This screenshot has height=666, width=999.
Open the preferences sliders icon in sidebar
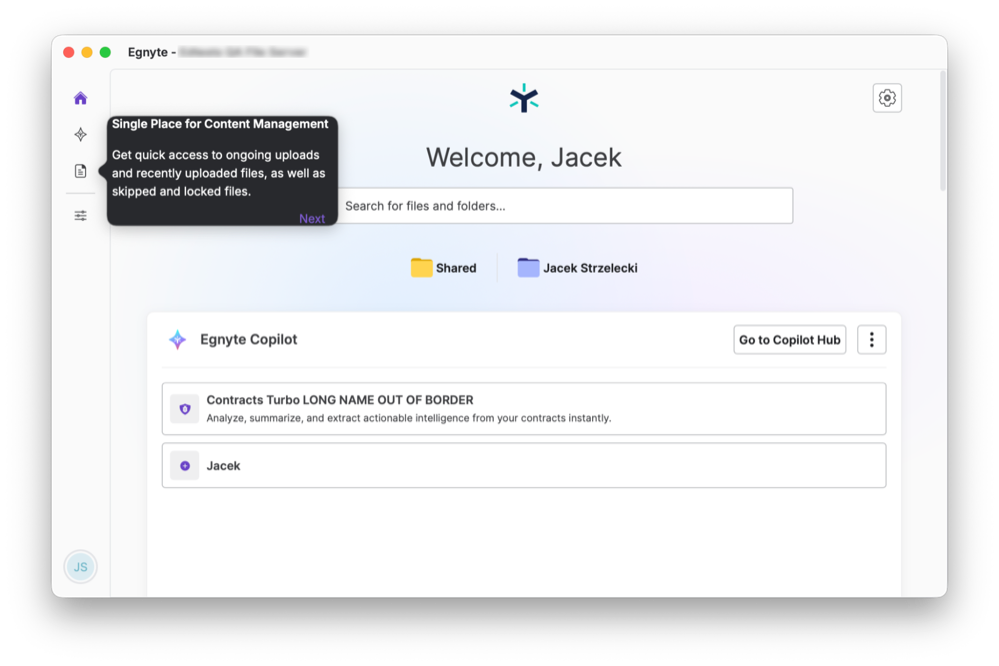pyautogui.click(x=80, y=214)
